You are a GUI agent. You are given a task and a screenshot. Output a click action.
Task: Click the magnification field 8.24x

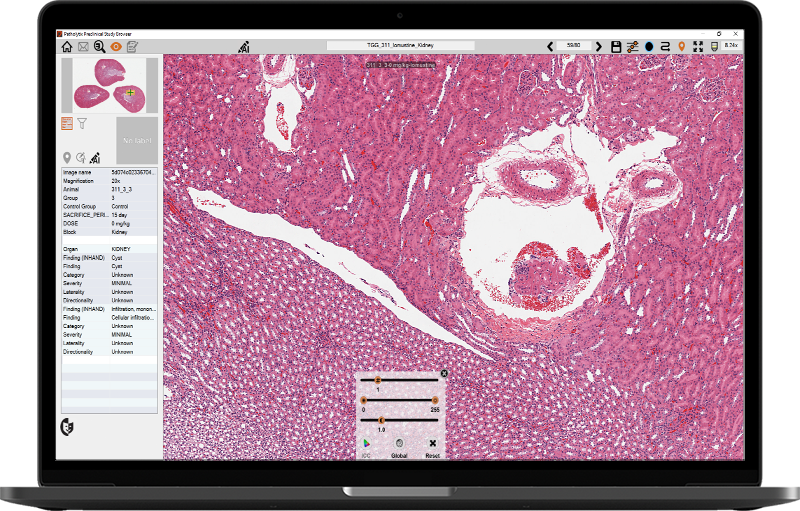731,45
